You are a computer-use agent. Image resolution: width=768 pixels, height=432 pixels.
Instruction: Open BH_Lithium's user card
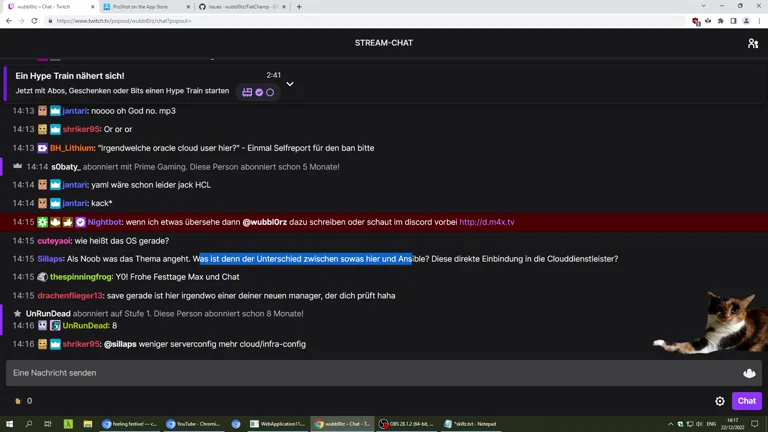pyautogui.click(x=72, y=148)
